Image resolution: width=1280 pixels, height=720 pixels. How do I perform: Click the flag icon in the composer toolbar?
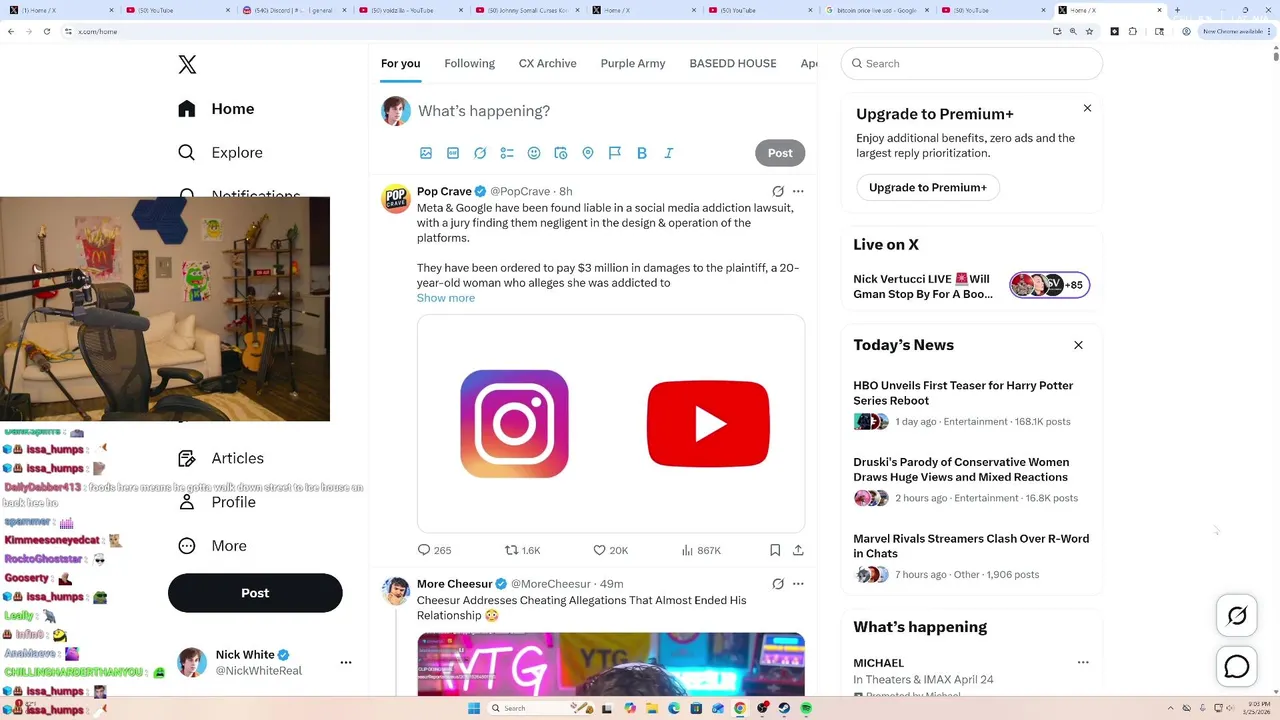point(615,153)
